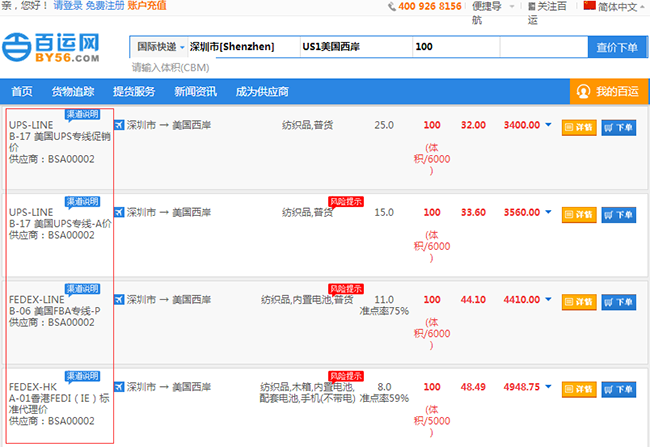Image resolution: width=650 pixels, height=447 pixels.
Task: Click the 我的百运 smiley account icon
Action: [x=583, y=92]
